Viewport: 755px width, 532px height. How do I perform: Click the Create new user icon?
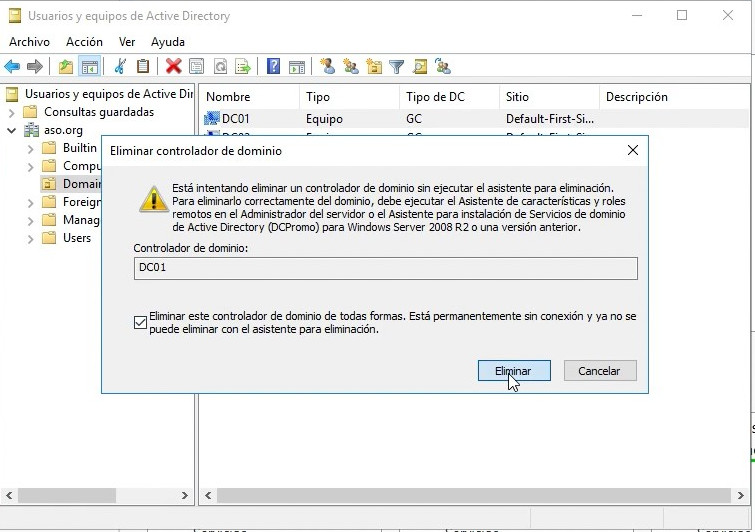[x=327, y=67]
